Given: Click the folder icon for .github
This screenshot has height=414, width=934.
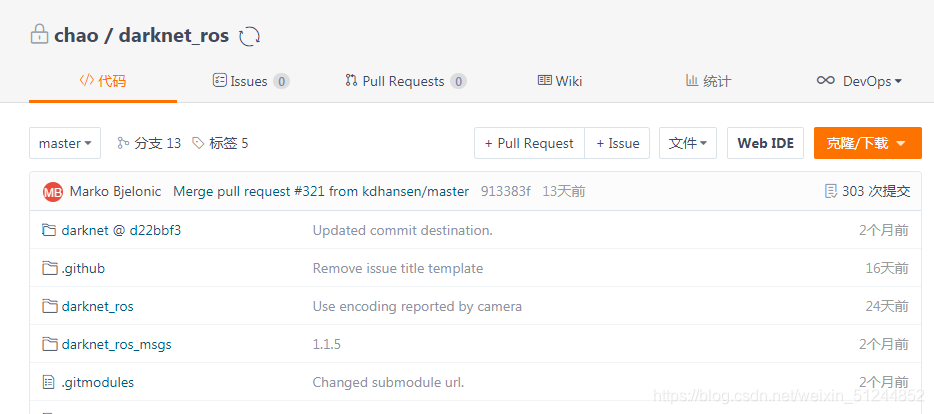Looking at the screenshot, I should (x=49, y=269).
